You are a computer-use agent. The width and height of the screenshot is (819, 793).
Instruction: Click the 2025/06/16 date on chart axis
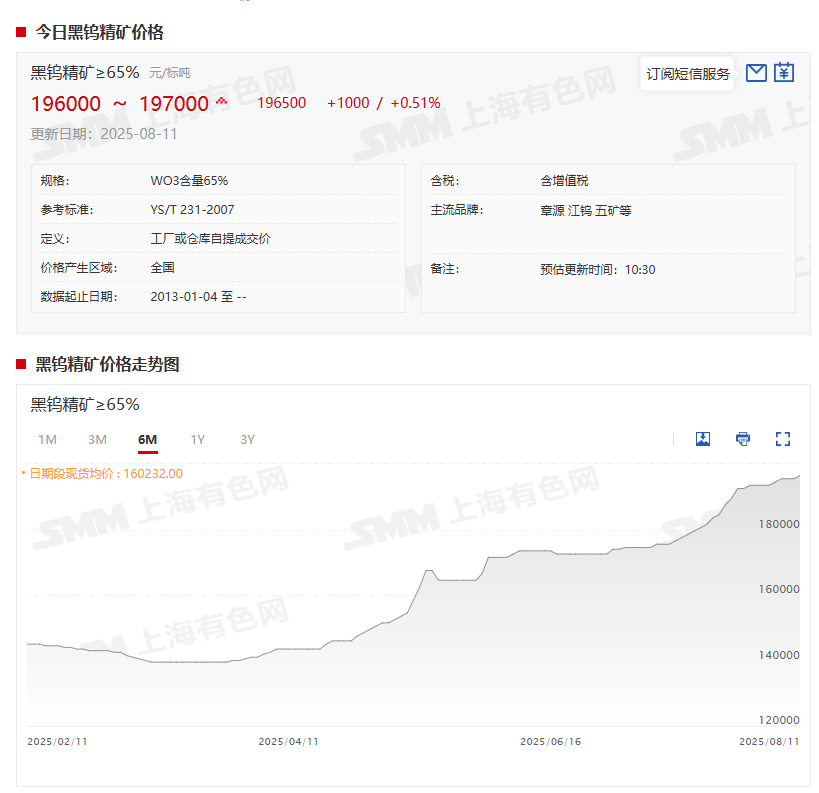pyautogui.click(x=550, y=742)
